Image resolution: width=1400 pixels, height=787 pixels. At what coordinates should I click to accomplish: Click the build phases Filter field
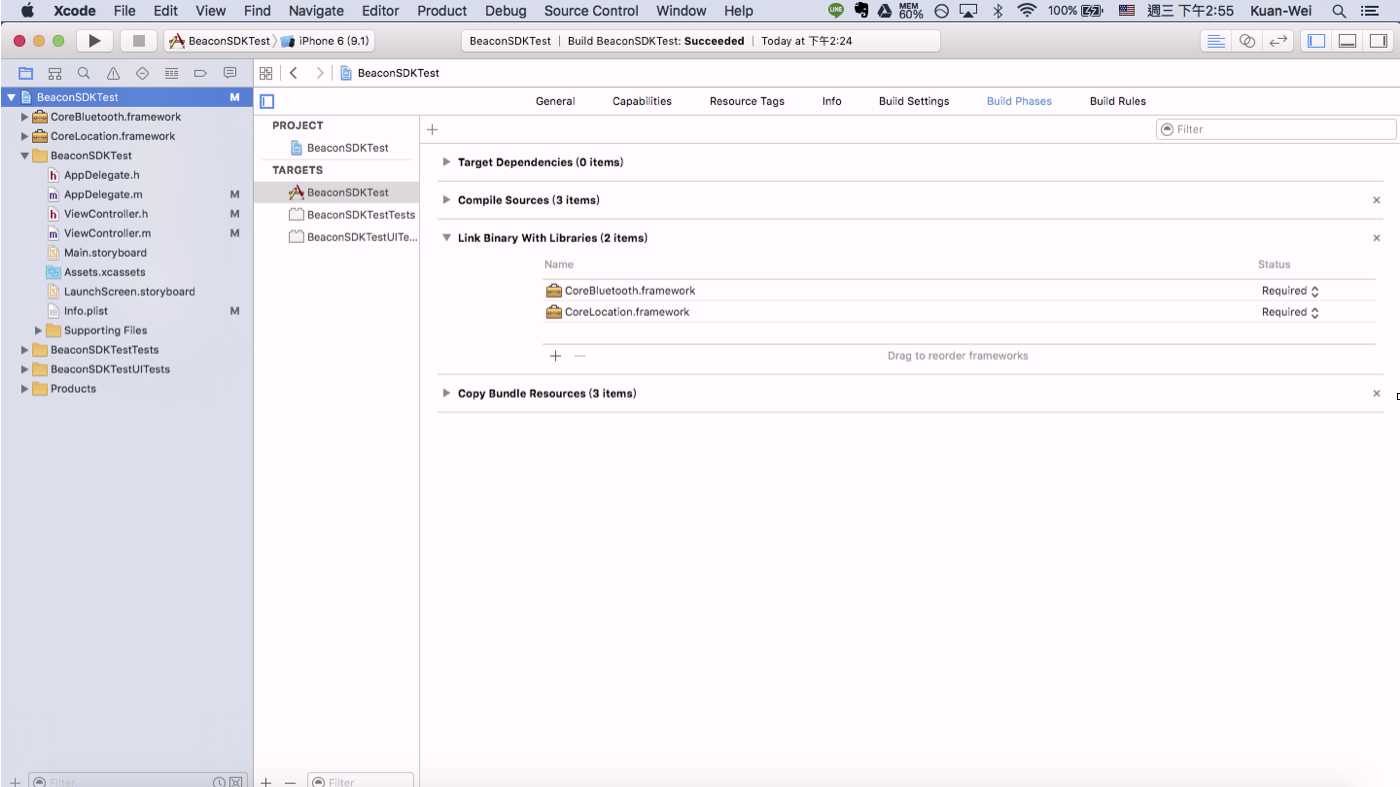[1276, 129]
